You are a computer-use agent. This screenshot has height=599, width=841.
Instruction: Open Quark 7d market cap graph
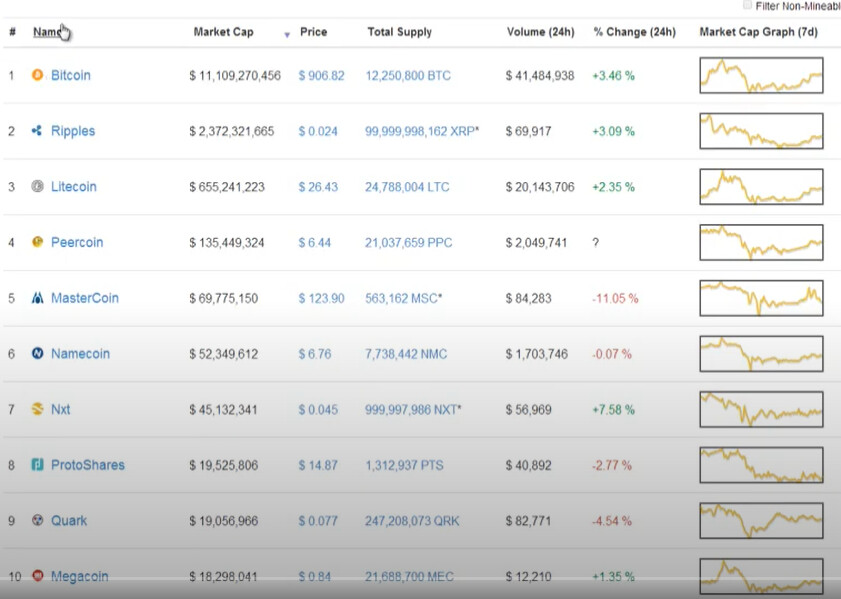[x=761, y=521]
